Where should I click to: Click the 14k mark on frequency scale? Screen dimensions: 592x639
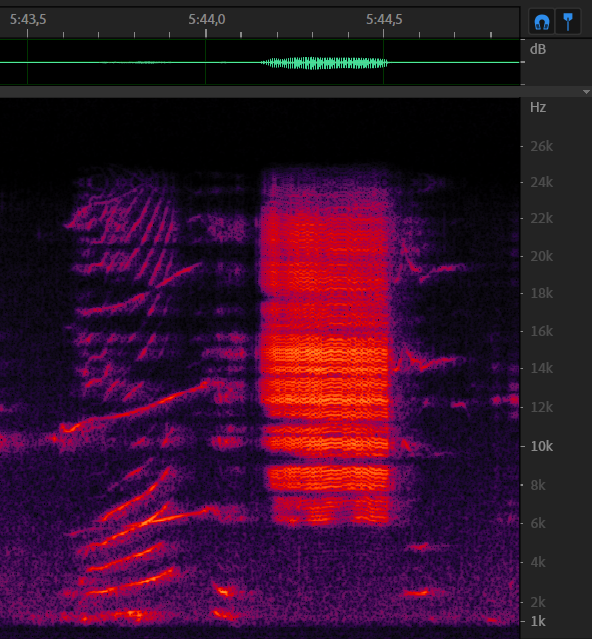tap(541, 368)
